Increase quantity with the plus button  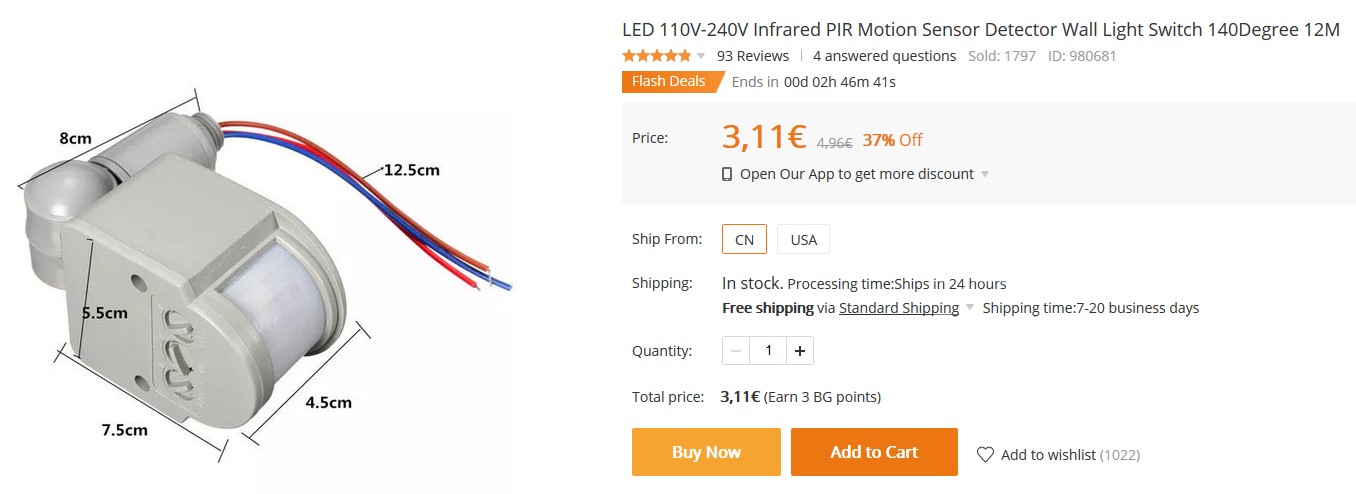pyautogui.click(x=800, y=351)
